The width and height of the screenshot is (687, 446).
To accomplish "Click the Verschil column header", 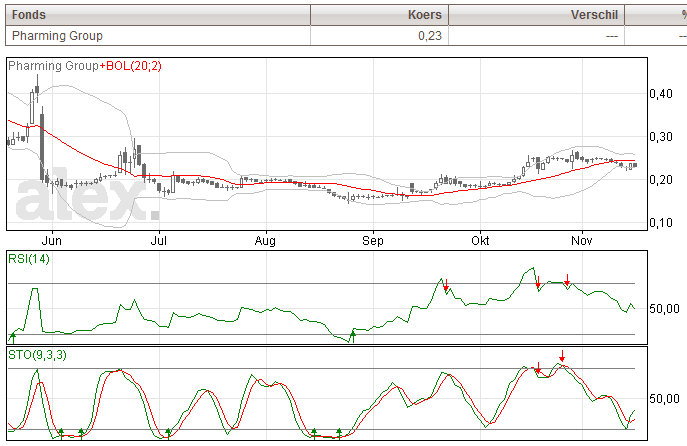I will pos(536,15).
